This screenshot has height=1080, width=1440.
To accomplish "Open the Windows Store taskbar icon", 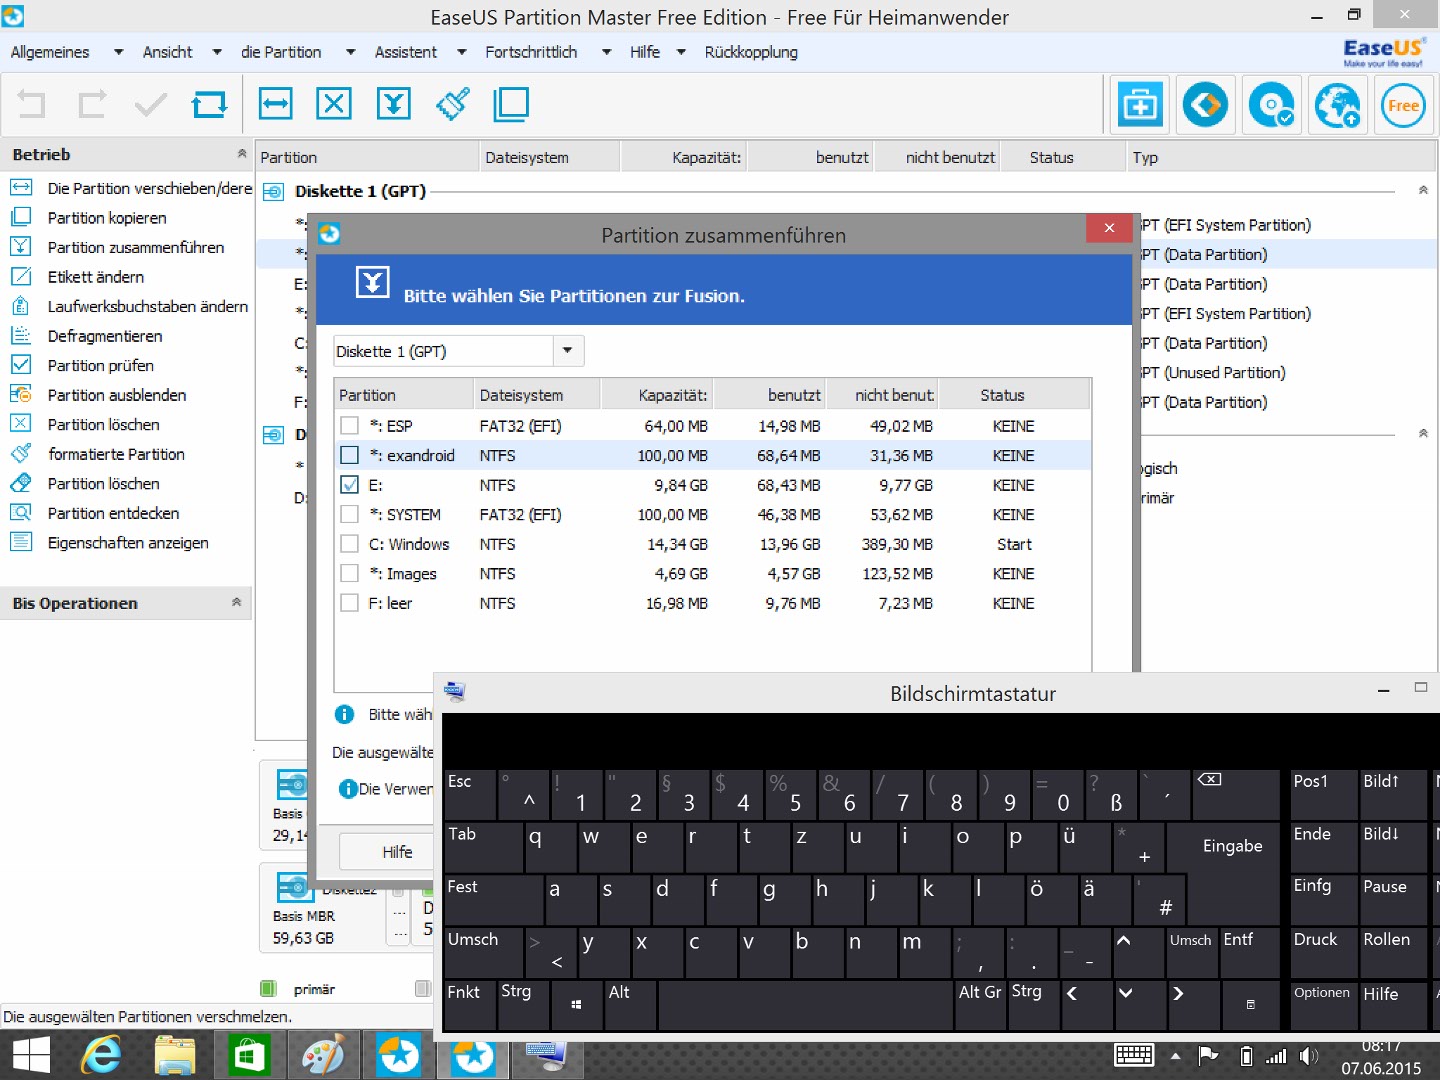I will (249, 1056).
